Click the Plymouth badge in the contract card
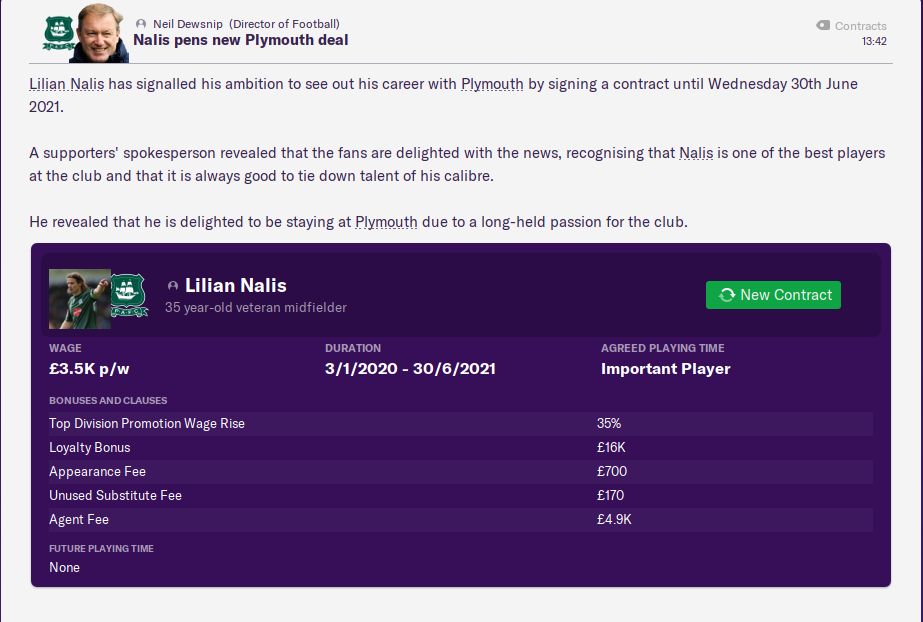This screenshot has width=923, height=622. [x=129, y=295]
